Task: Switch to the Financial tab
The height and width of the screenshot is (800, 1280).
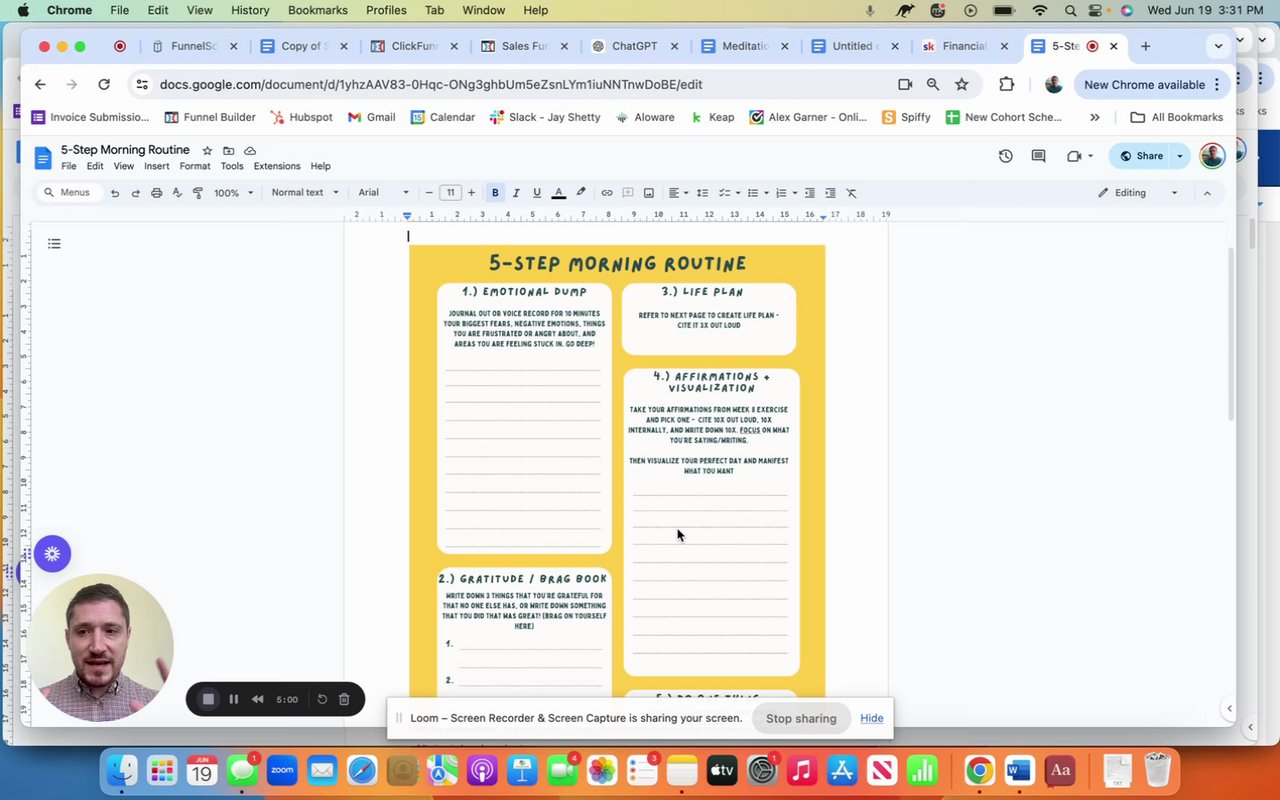Action: pos(963,46)
